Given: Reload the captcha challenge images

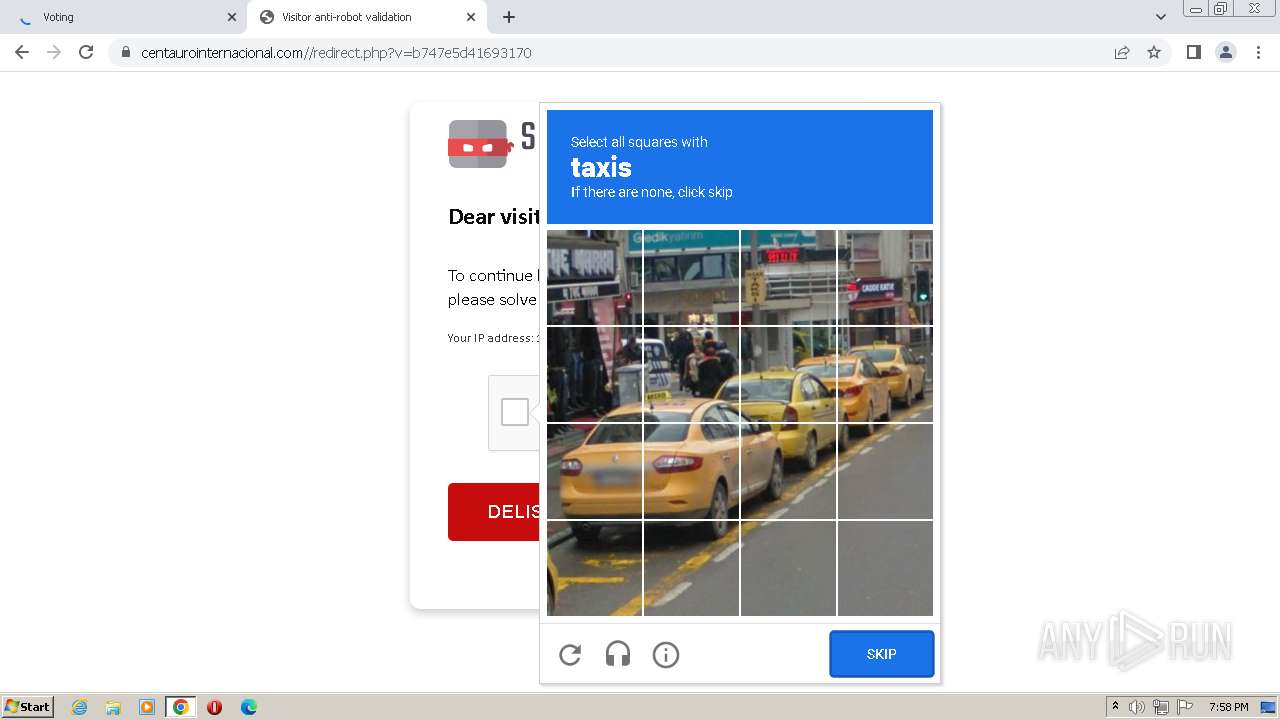Looking at the screenshot, I should tap(570, 655).
